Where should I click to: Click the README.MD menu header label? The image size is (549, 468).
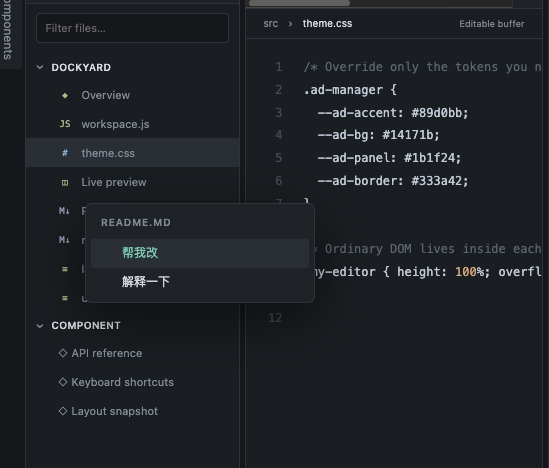click(136, 223)
